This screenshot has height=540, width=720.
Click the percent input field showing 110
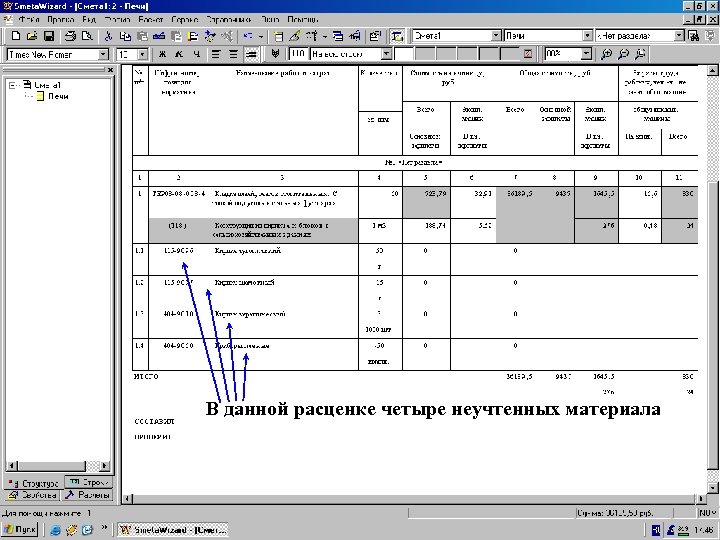298,54
